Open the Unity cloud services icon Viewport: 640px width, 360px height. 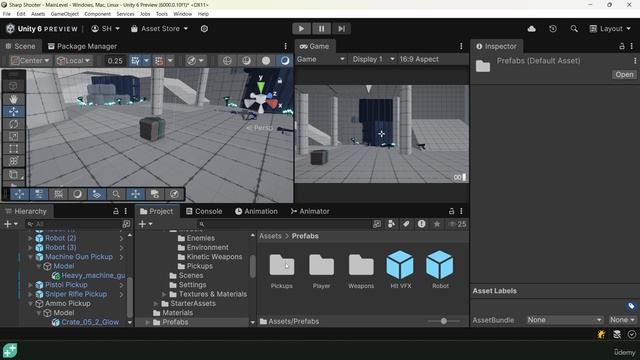(x=531, y=29)
